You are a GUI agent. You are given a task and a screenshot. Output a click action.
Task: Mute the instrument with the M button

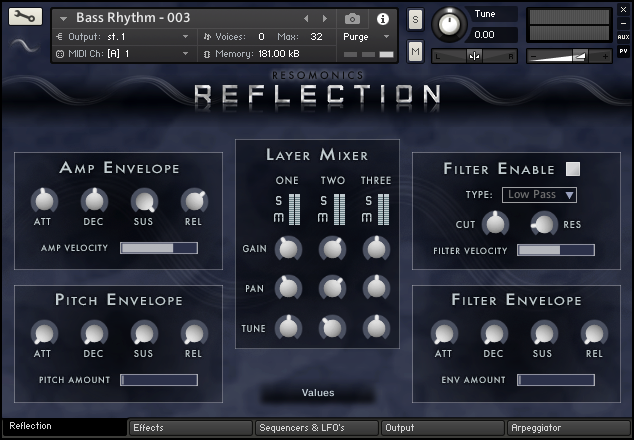[x=415, y=51]
